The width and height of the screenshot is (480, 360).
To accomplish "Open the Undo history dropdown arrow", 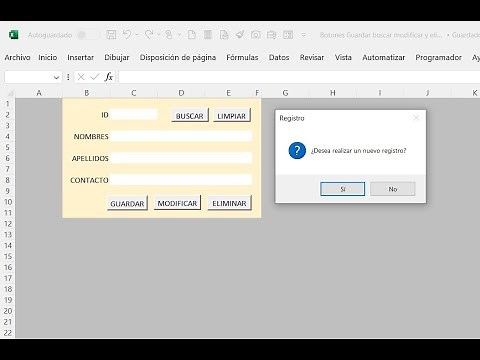I will point(137,35).
